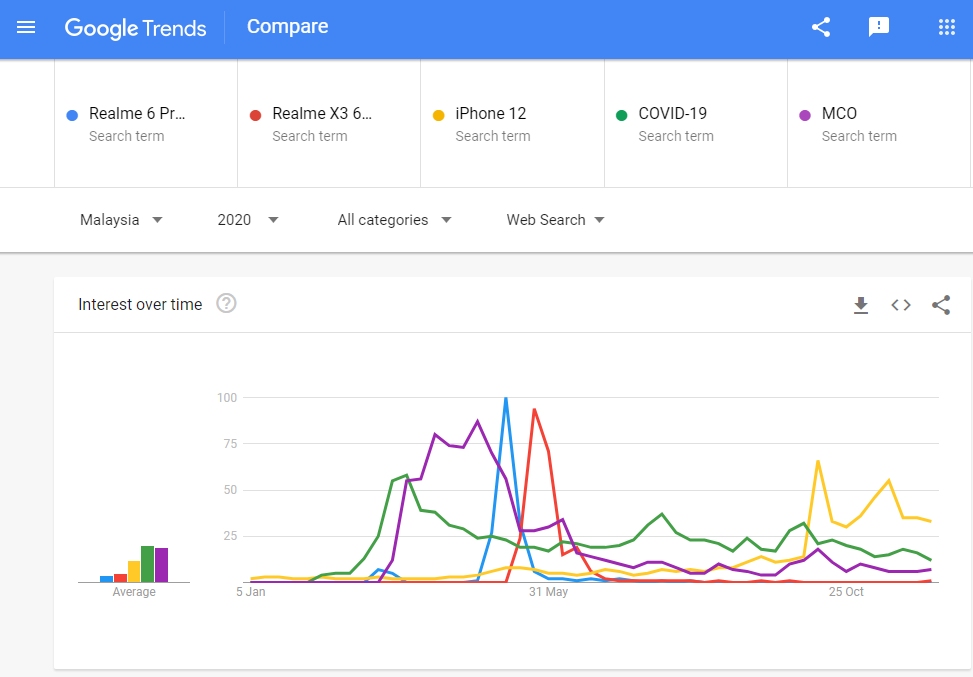Click the Google Trends logo

135,27
